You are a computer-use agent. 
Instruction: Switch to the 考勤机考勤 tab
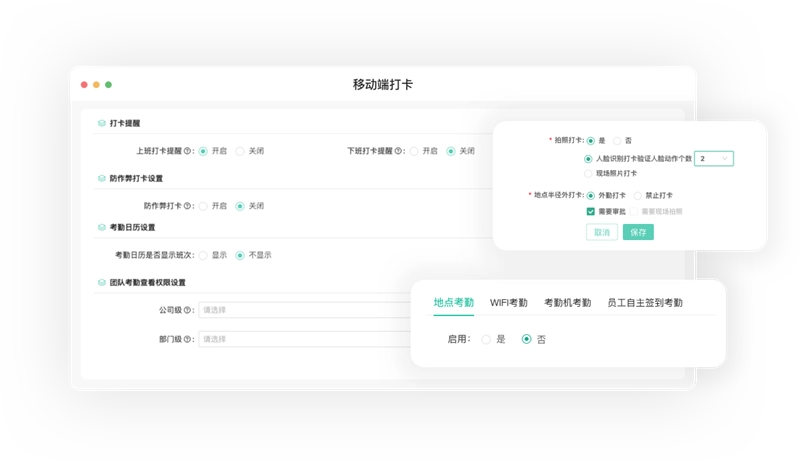click(567, 303)
